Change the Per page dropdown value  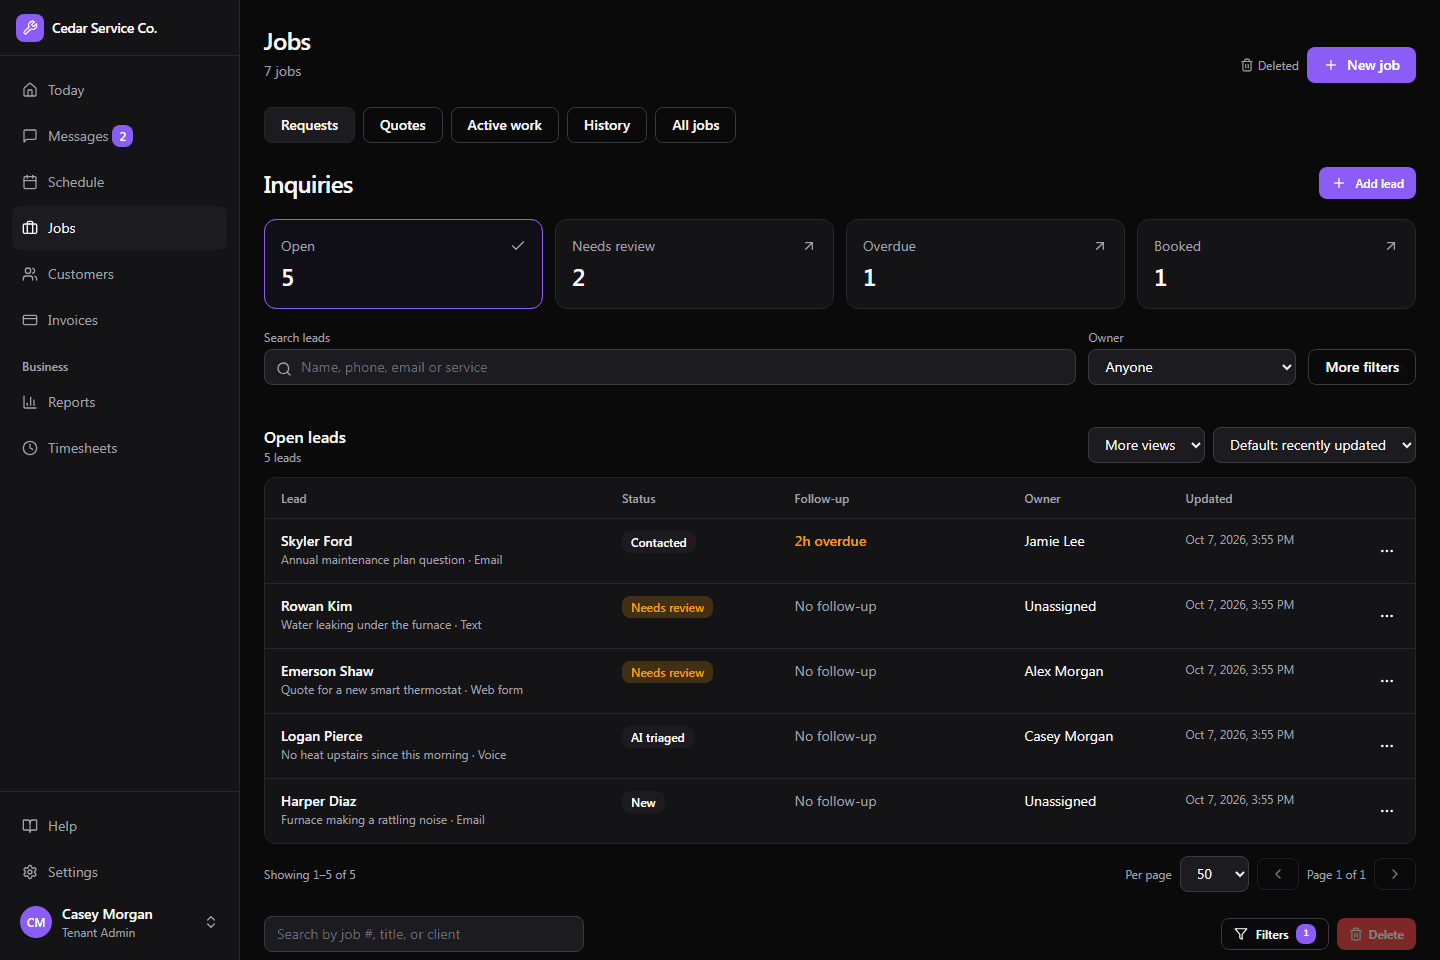pyautogui.click(x=1214, y=874)
